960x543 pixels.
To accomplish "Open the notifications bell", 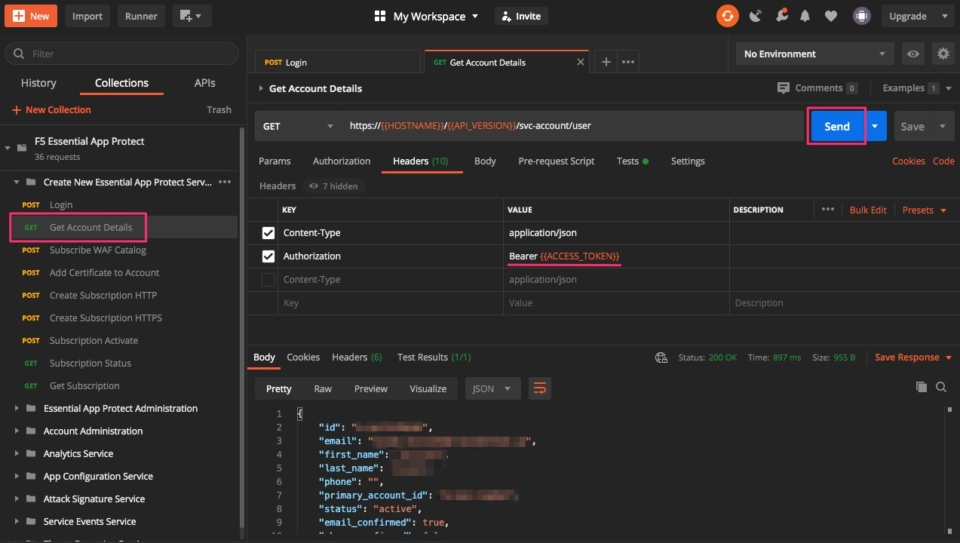I will (x=805, y=16).
